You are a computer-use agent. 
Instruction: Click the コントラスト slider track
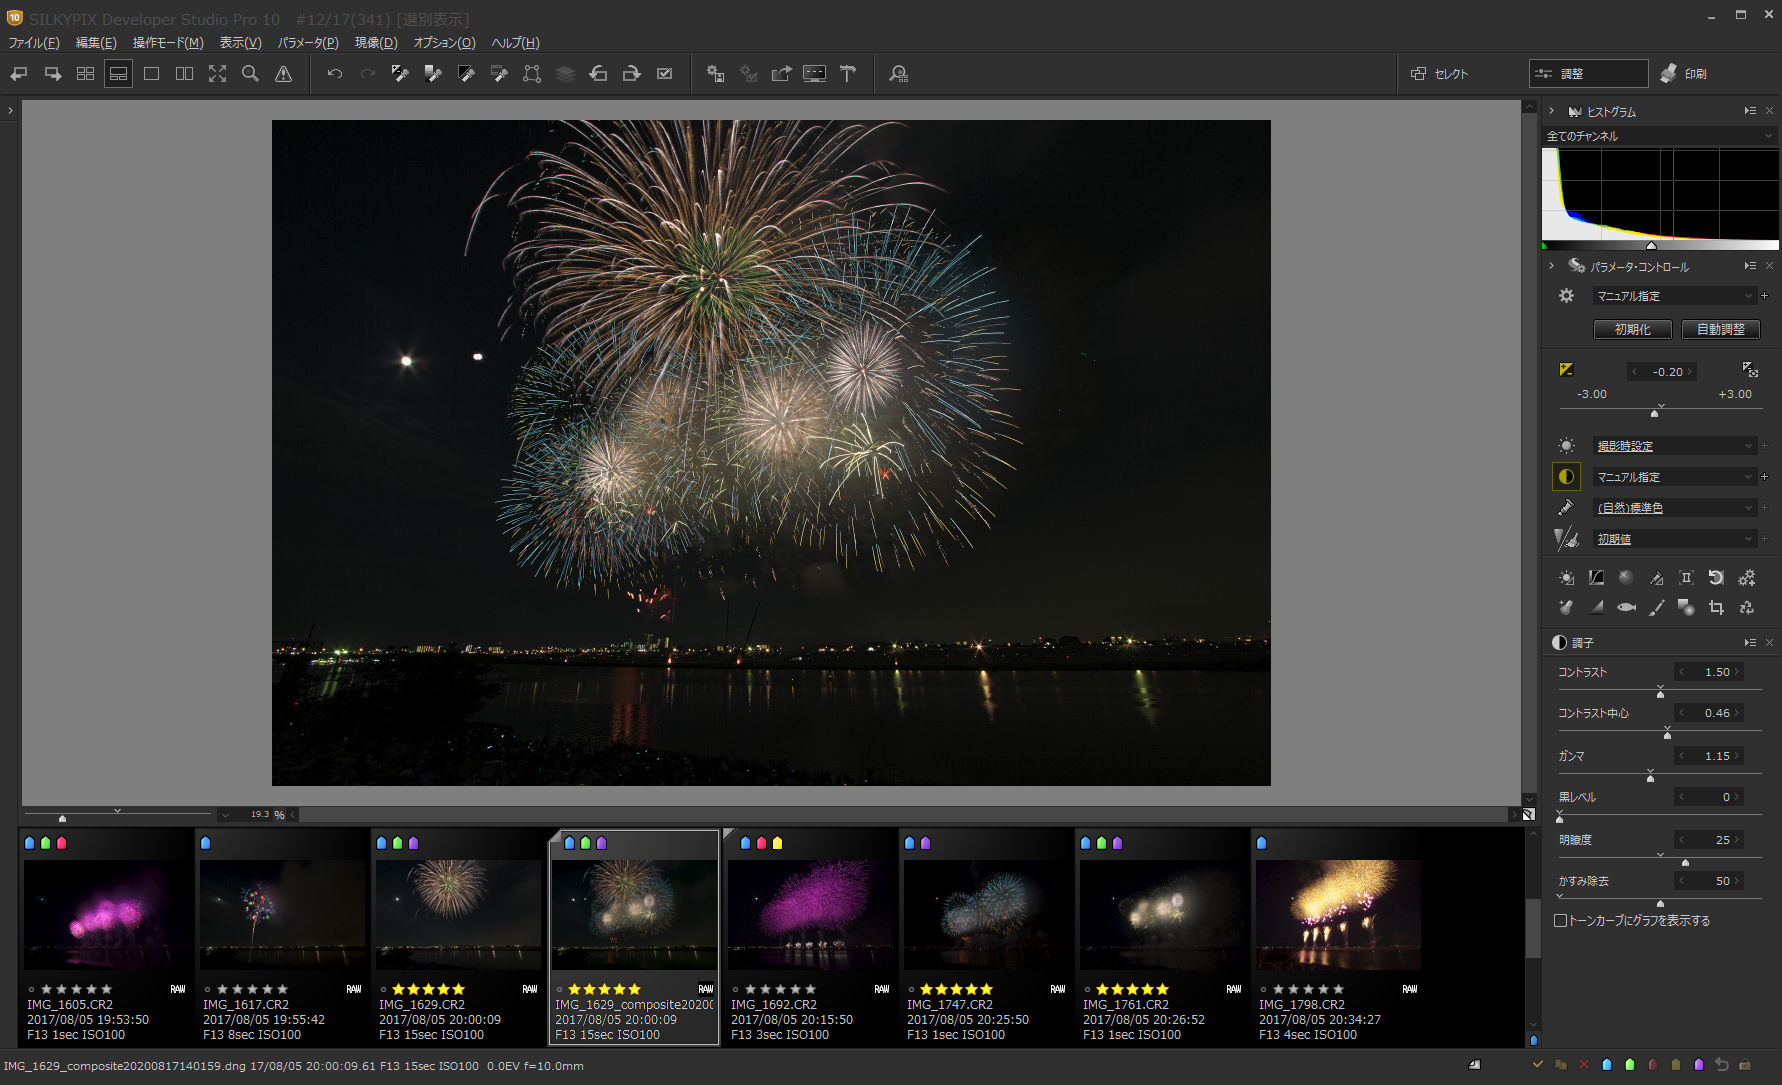pos(1660,690)
